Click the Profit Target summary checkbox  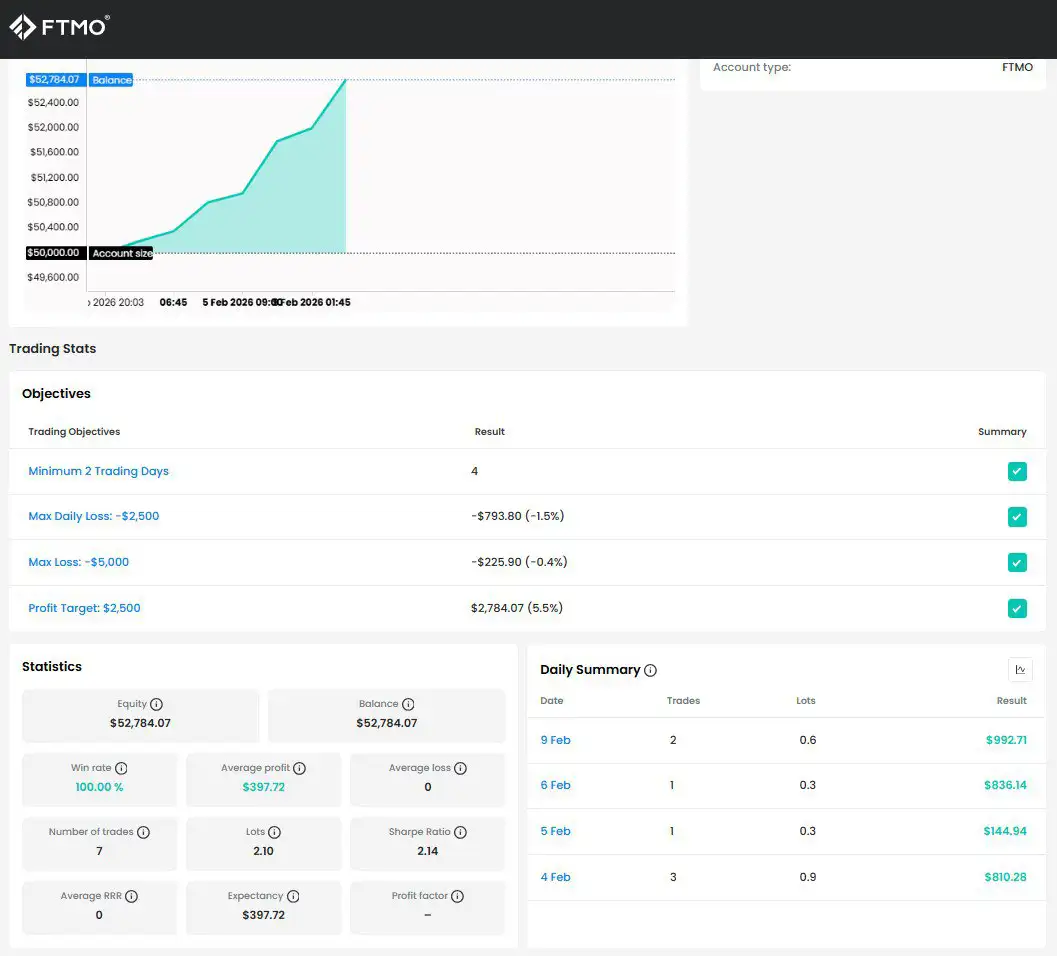pos(1017,608)
